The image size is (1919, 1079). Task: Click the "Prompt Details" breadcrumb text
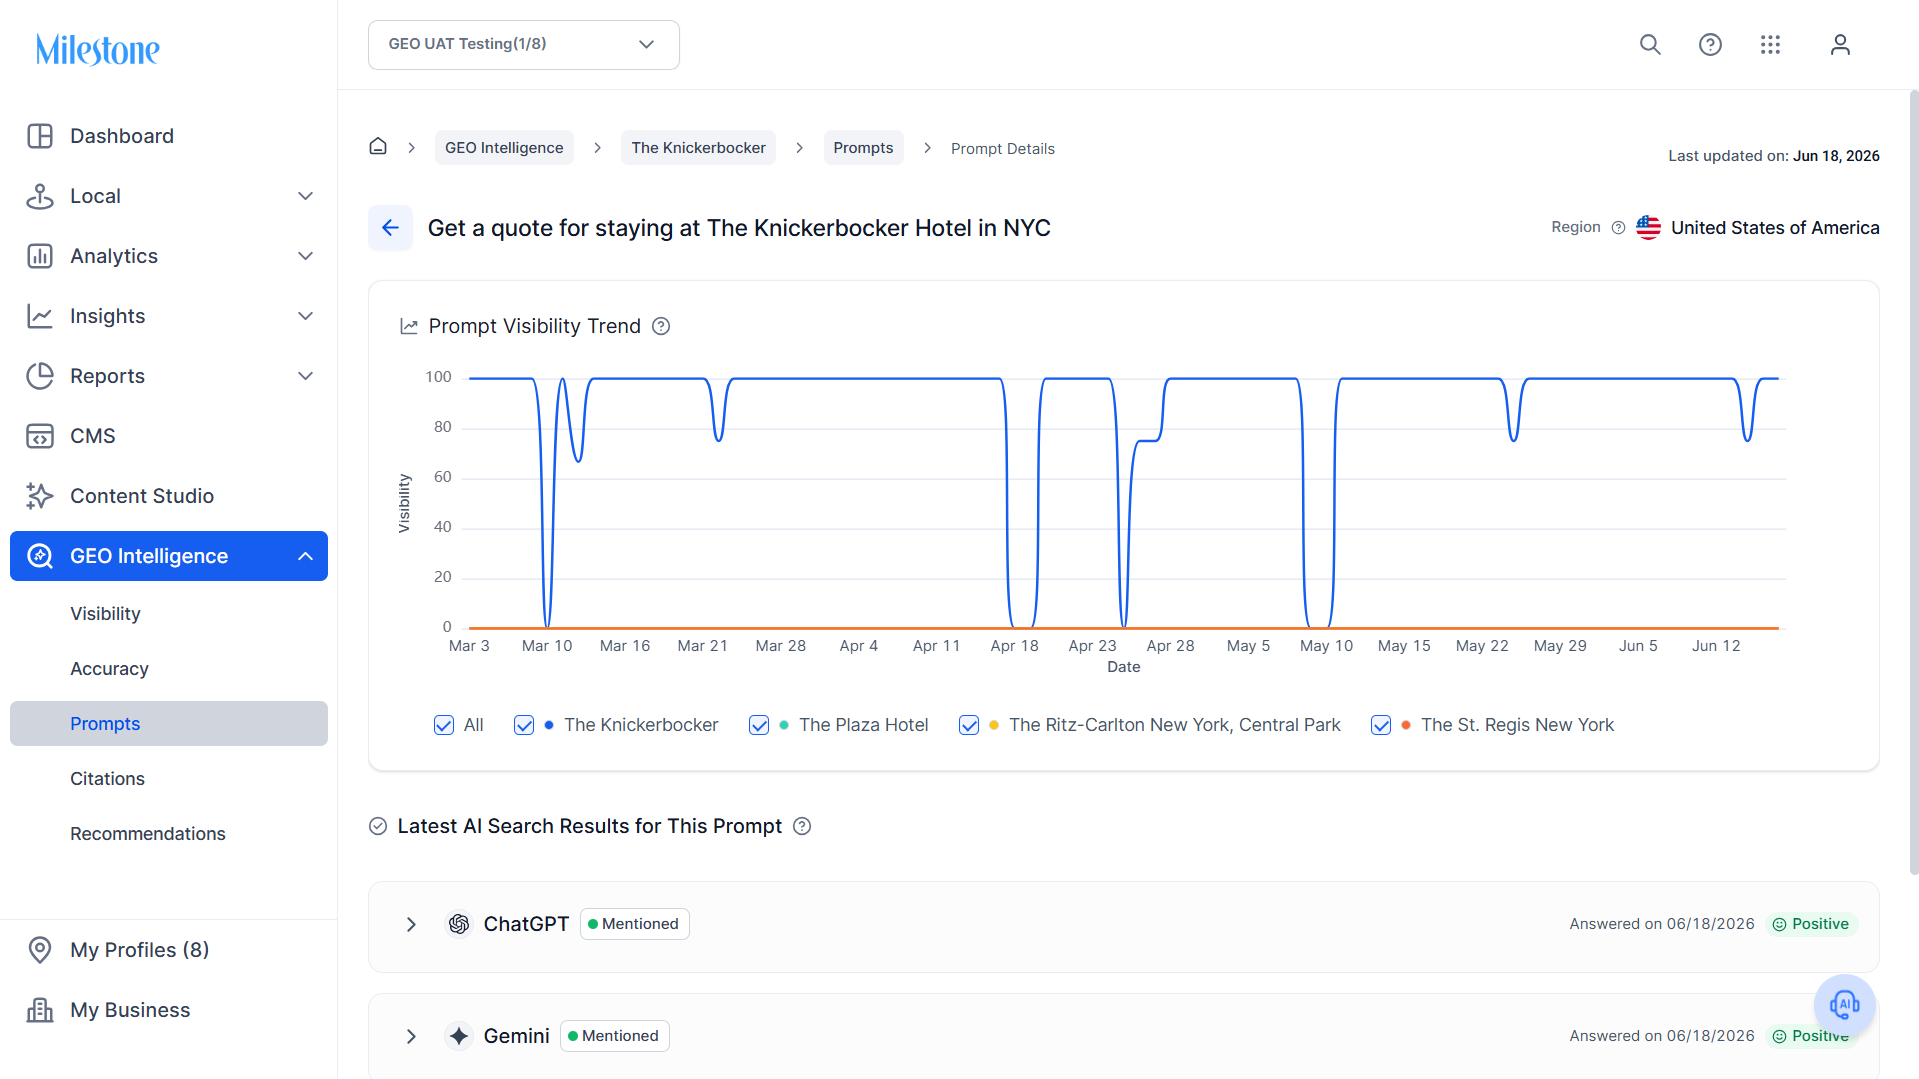tap(1003, 148)
